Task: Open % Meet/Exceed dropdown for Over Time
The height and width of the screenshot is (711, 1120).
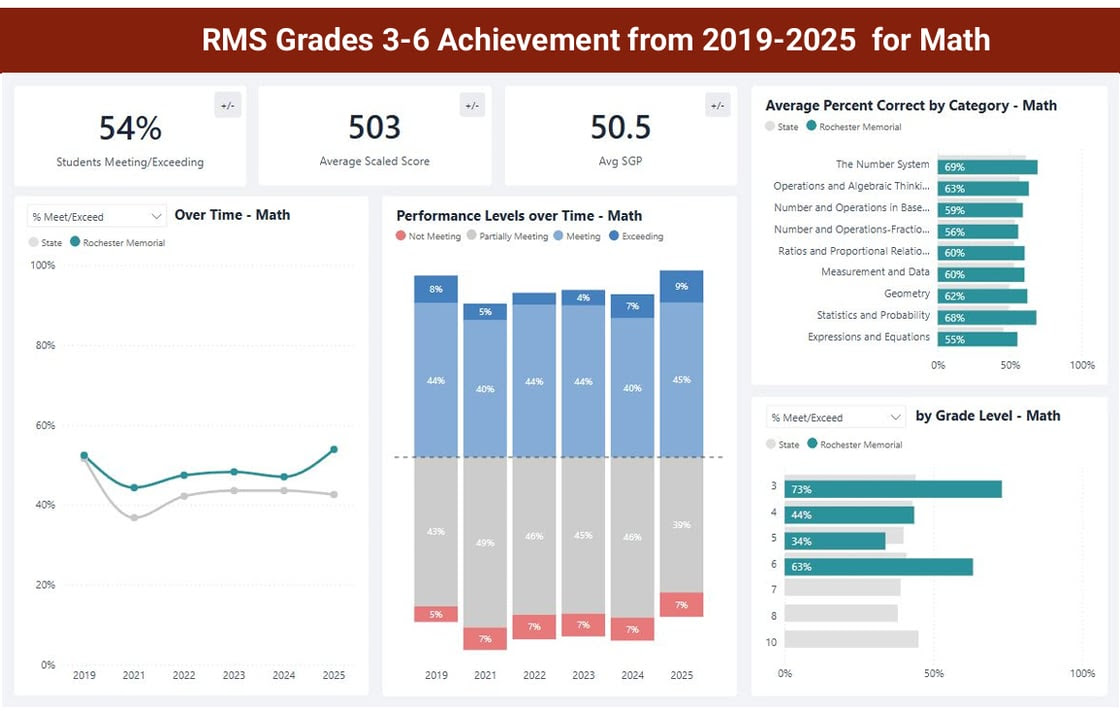Action: 96,216
